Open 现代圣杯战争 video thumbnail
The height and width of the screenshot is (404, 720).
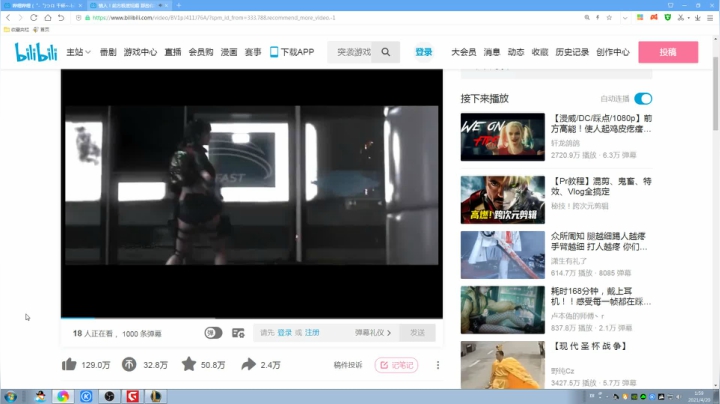pos(503,365)
